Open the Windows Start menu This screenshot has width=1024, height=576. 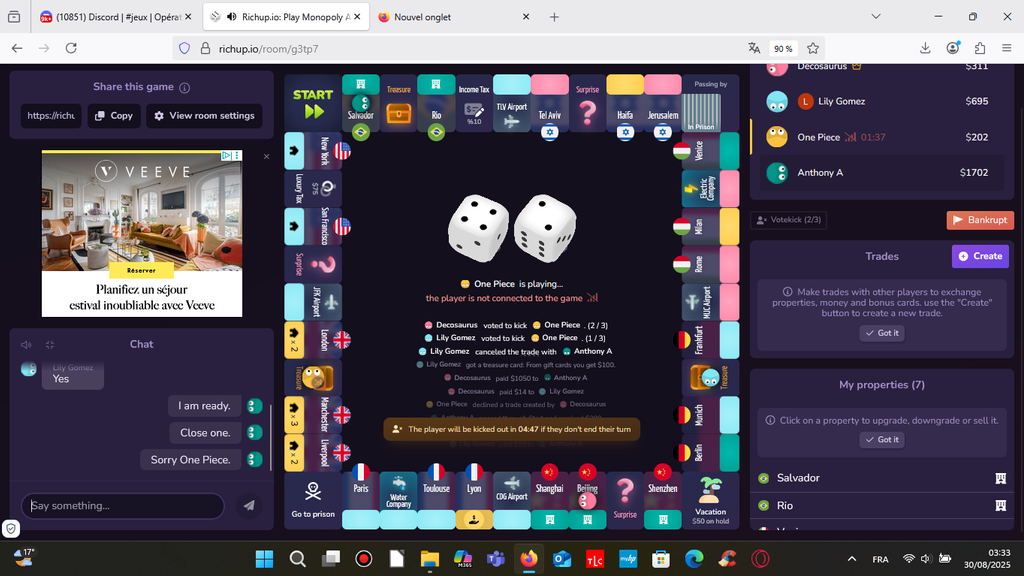tap(264, 559)
